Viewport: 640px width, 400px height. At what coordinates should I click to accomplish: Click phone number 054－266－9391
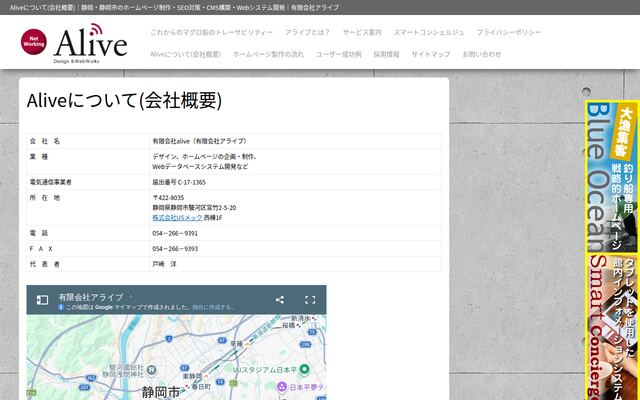(x=175, y=233)
